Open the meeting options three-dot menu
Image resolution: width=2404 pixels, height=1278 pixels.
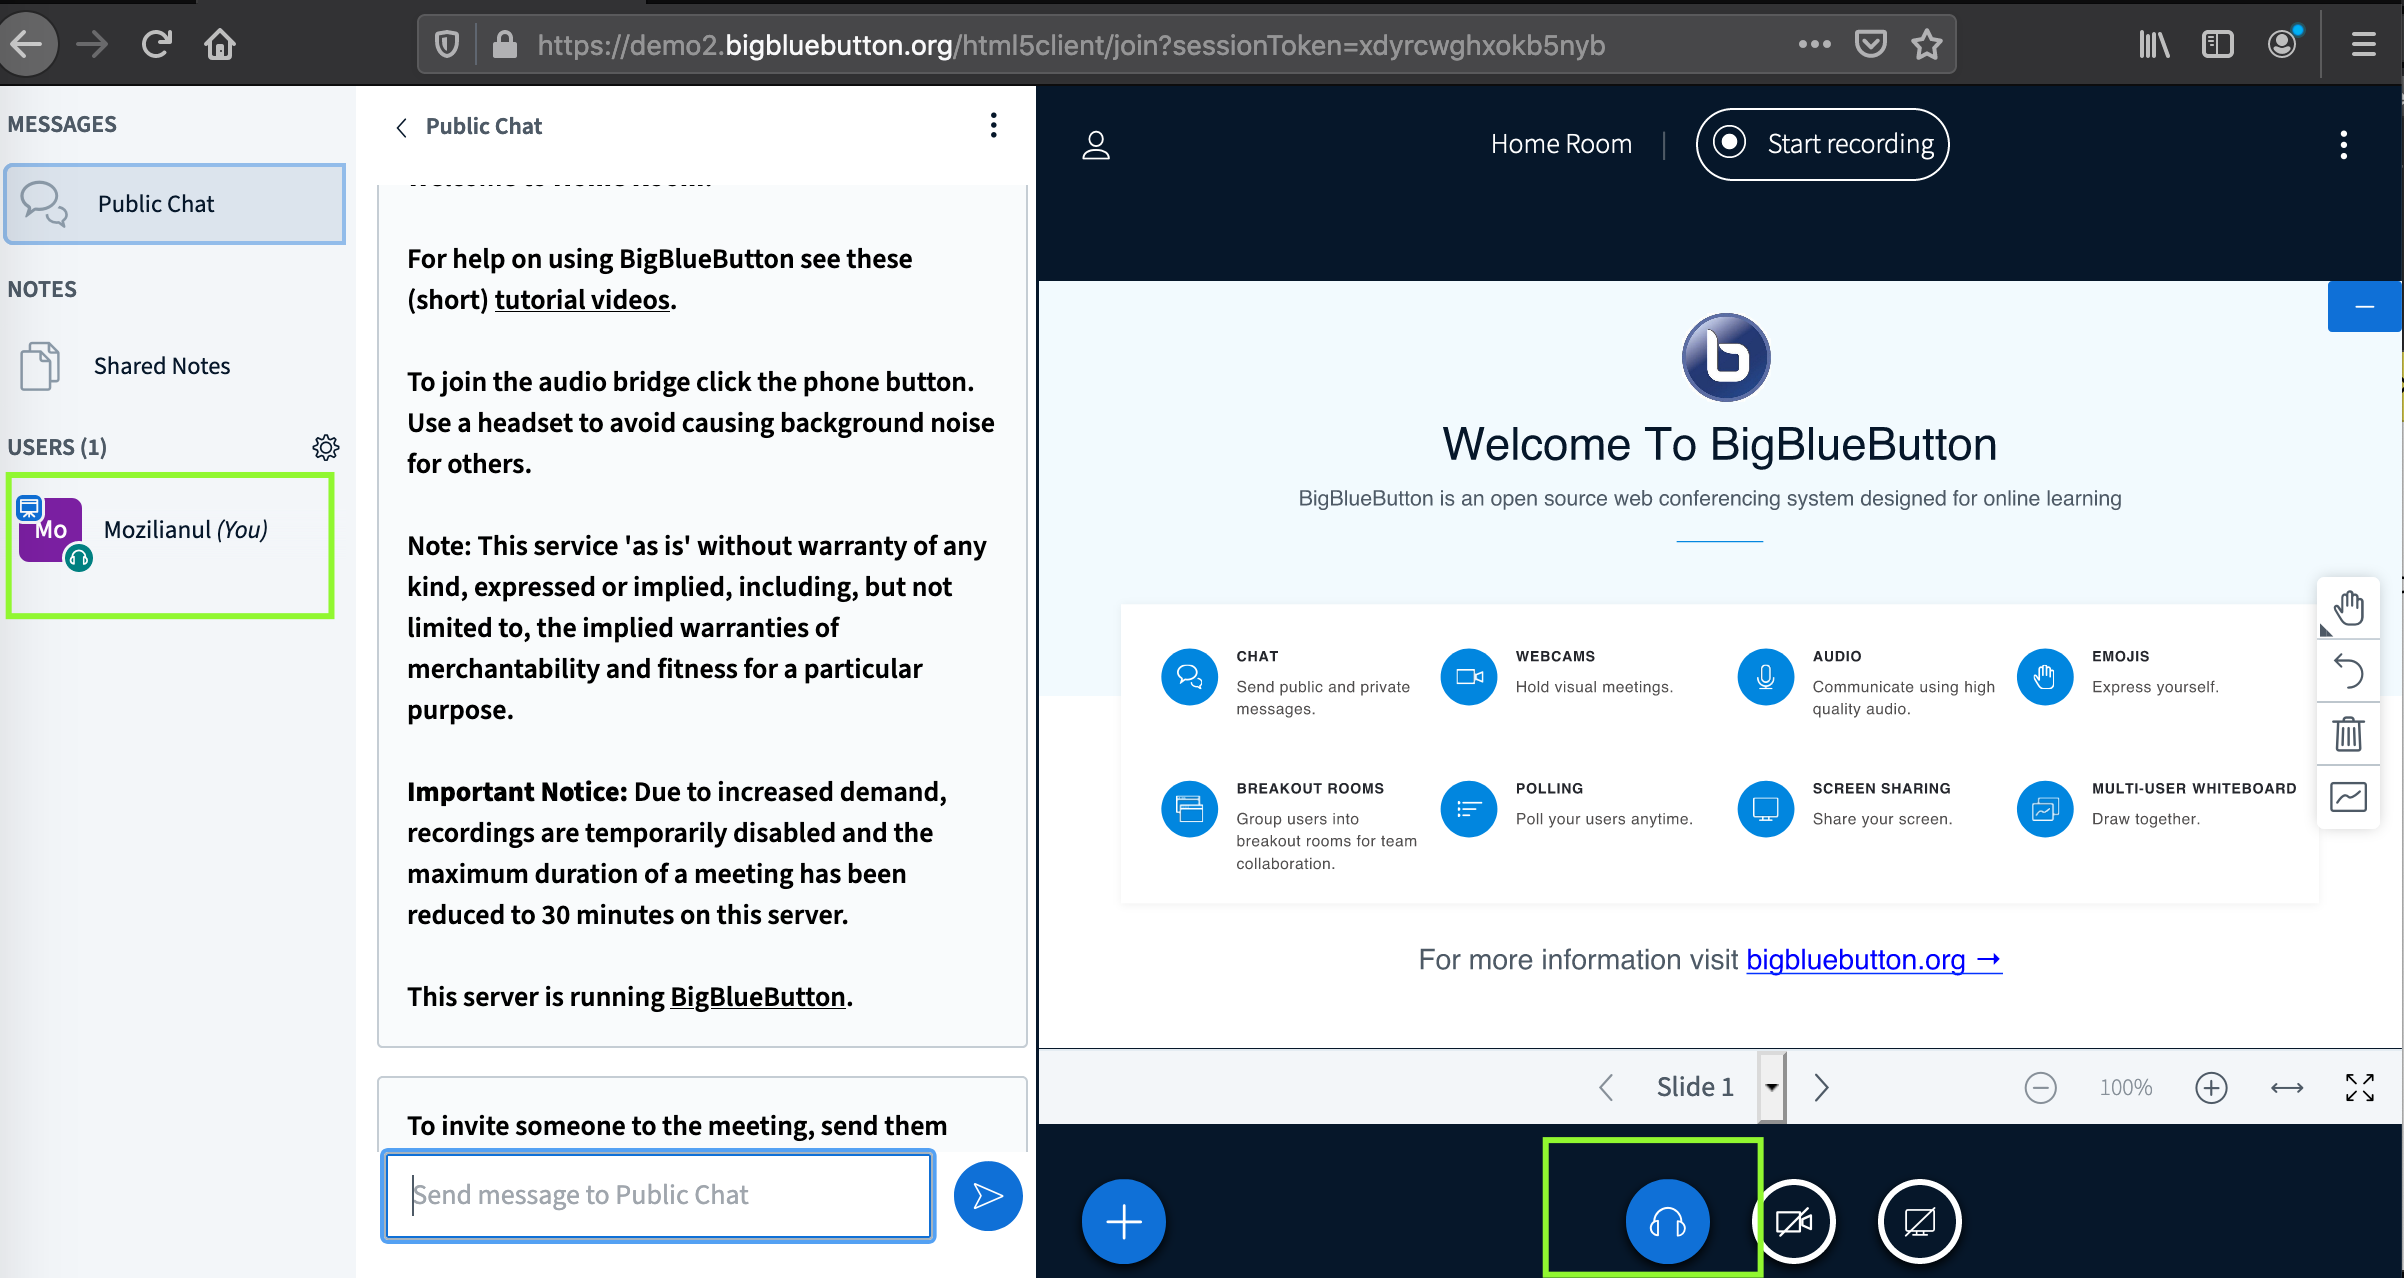click(x=2343, y=145)
